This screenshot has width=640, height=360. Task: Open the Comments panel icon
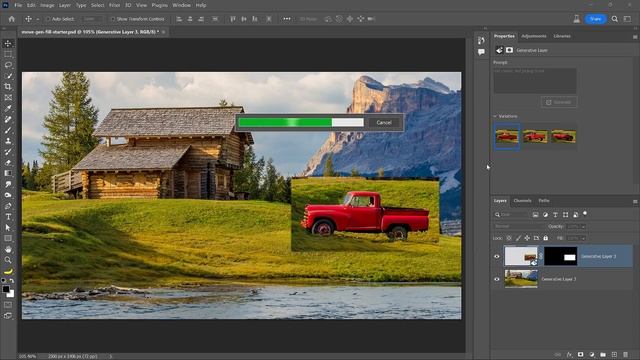click(481, 52)
